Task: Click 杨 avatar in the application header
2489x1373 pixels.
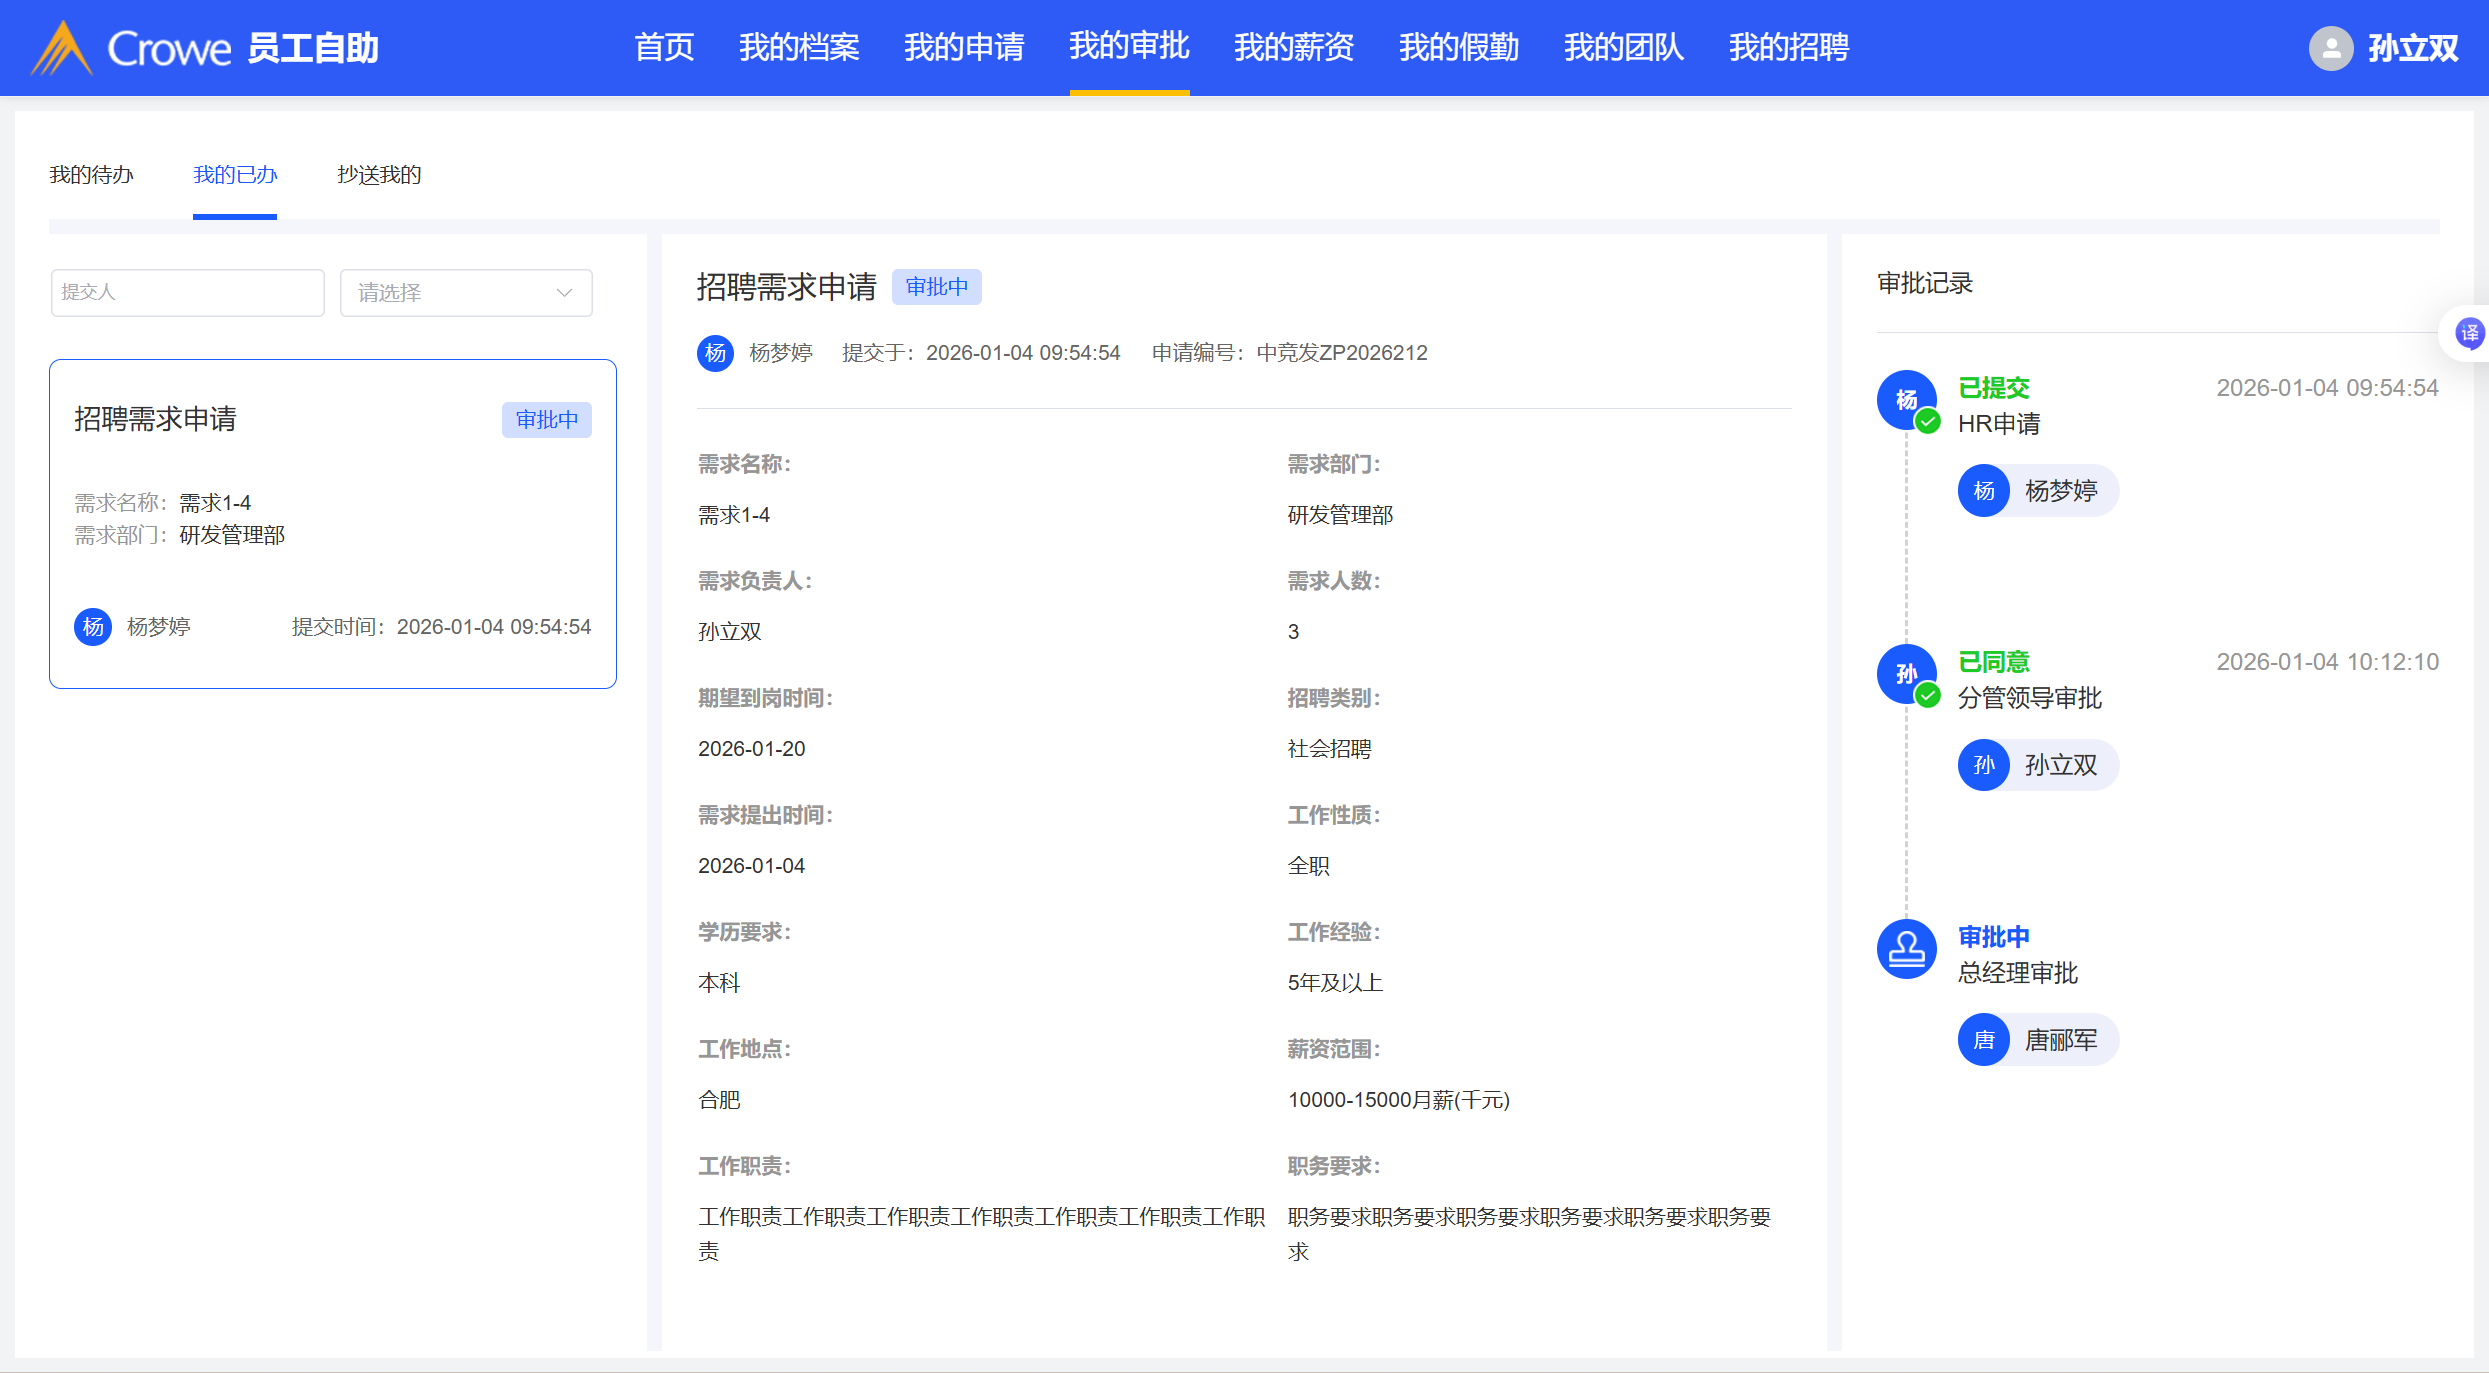Action: tap(715, 353)
